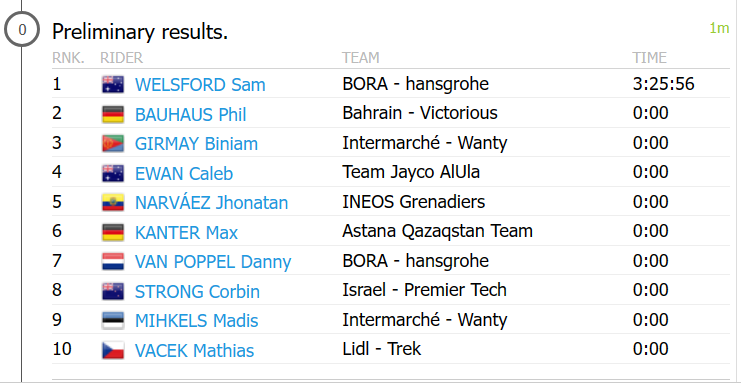Click the Eritrean flag beside GIRMAY Biniam

tap(113, 144)
